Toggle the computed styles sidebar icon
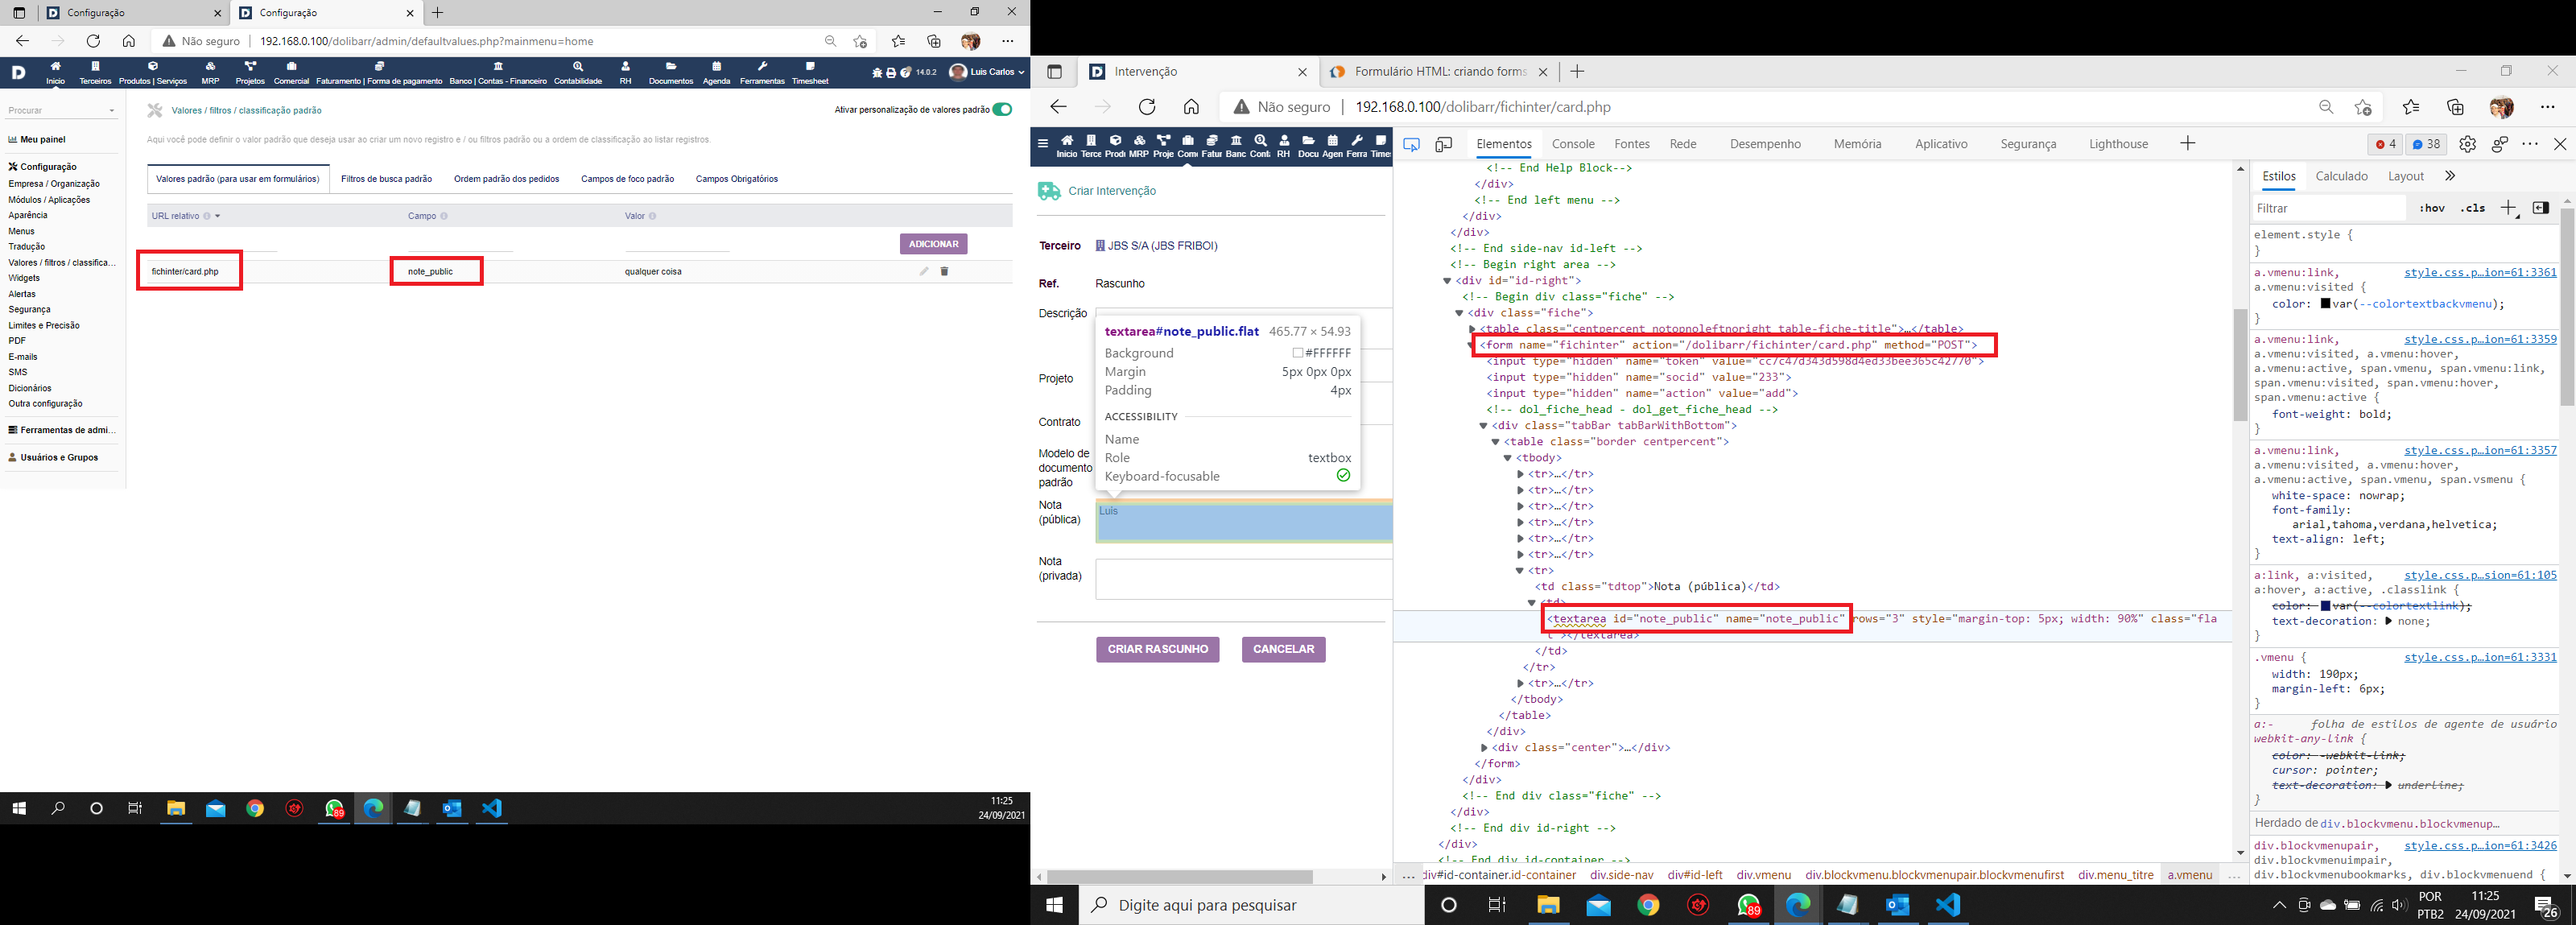Image resolution: width=2576 pixels, height=925 pixels. coord(2540,208)
